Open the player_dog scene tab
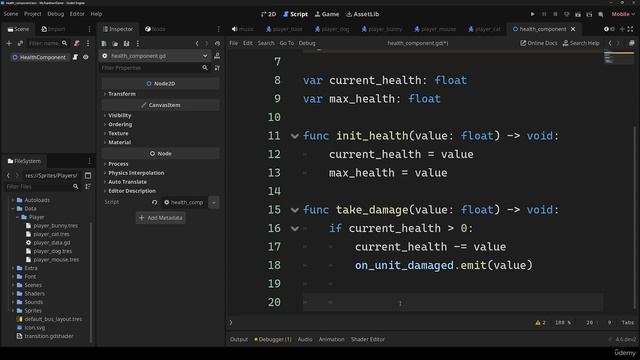 click(x=332, y=29)
